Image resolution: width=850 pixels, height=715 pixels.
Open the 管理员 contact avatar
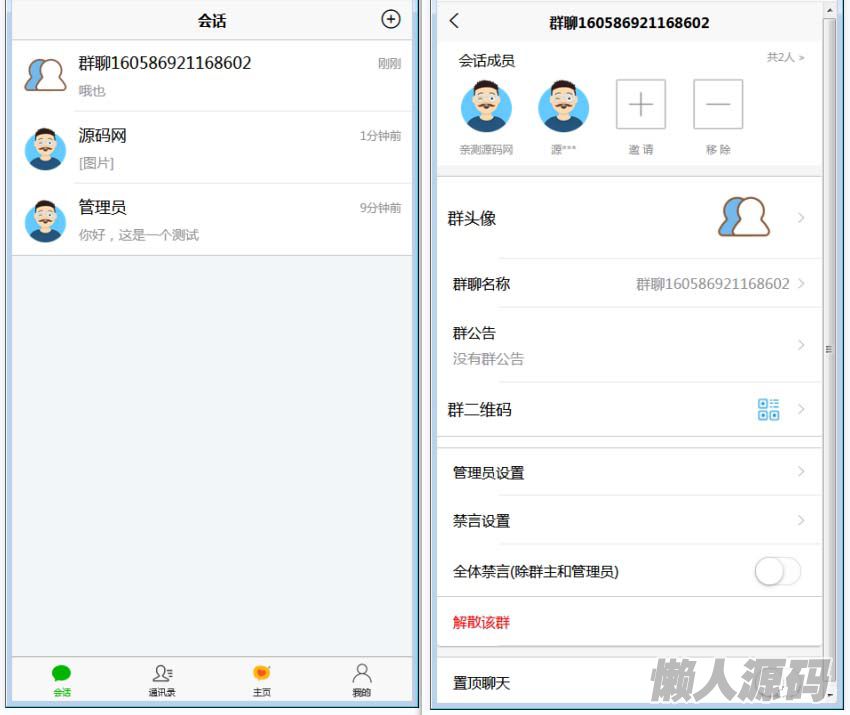46,221
